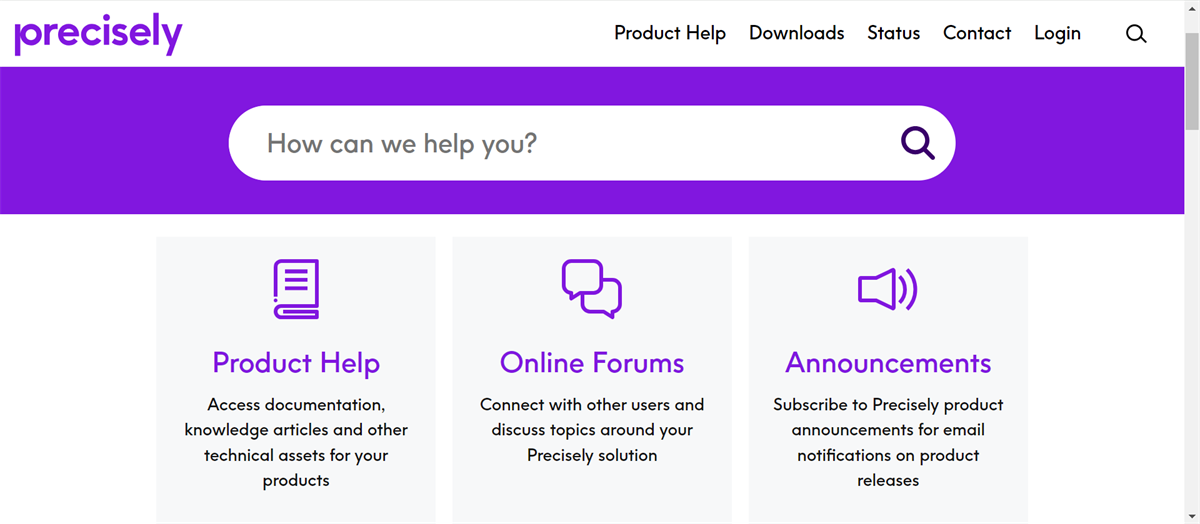Click the Precisely logo
Screen dimensions: 1200x524
tap(98, 34)
